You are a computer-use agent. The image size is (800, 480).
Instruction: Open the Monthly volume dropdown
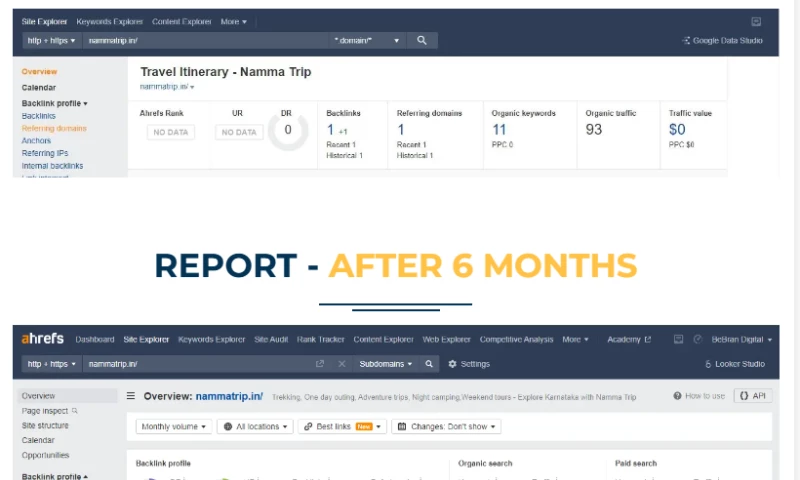(174, 426)
